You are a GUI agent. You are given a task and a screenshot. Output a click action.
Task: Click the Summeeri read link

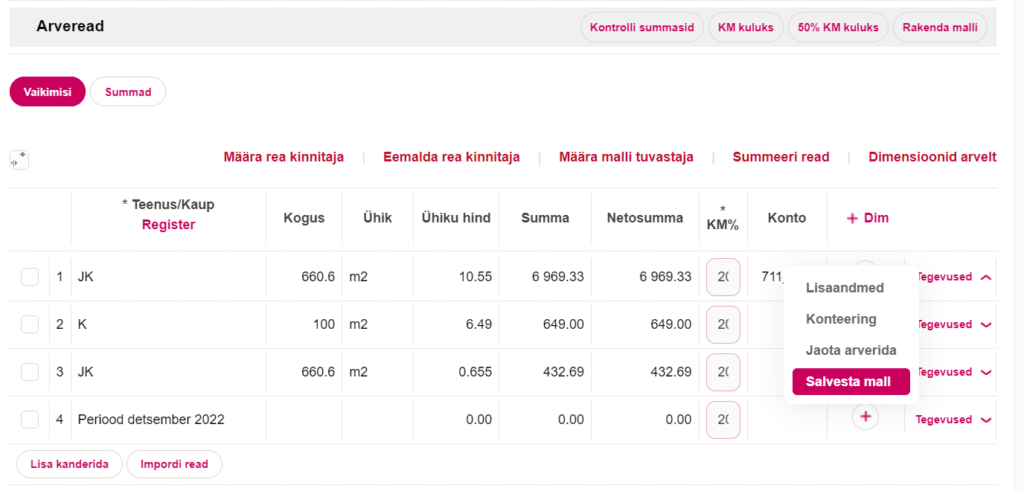780,157
